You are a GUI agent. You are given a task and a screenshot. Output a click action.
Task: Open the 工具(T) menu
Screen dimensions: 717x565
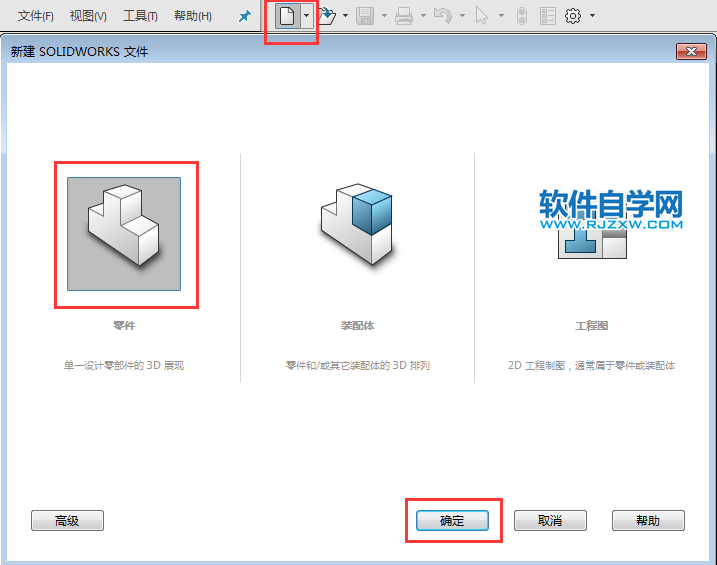tap(140, 16)
